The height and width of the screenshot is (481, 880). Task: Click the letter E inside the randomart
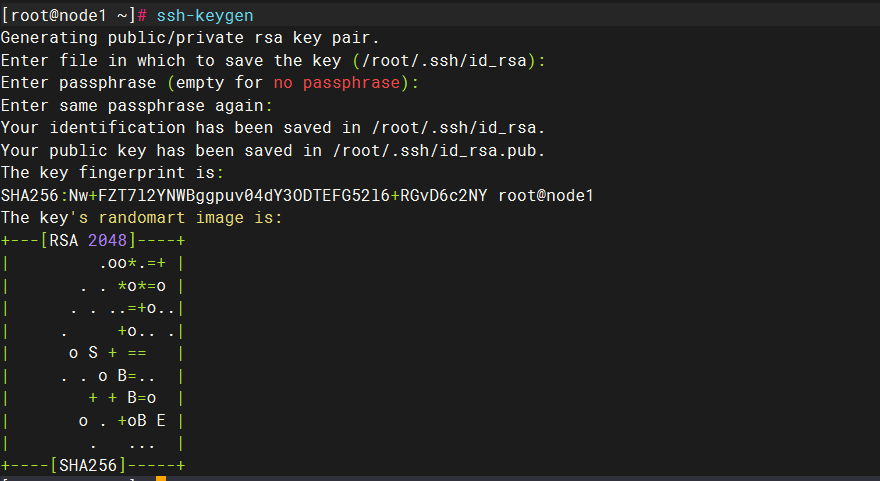point(161,421)
